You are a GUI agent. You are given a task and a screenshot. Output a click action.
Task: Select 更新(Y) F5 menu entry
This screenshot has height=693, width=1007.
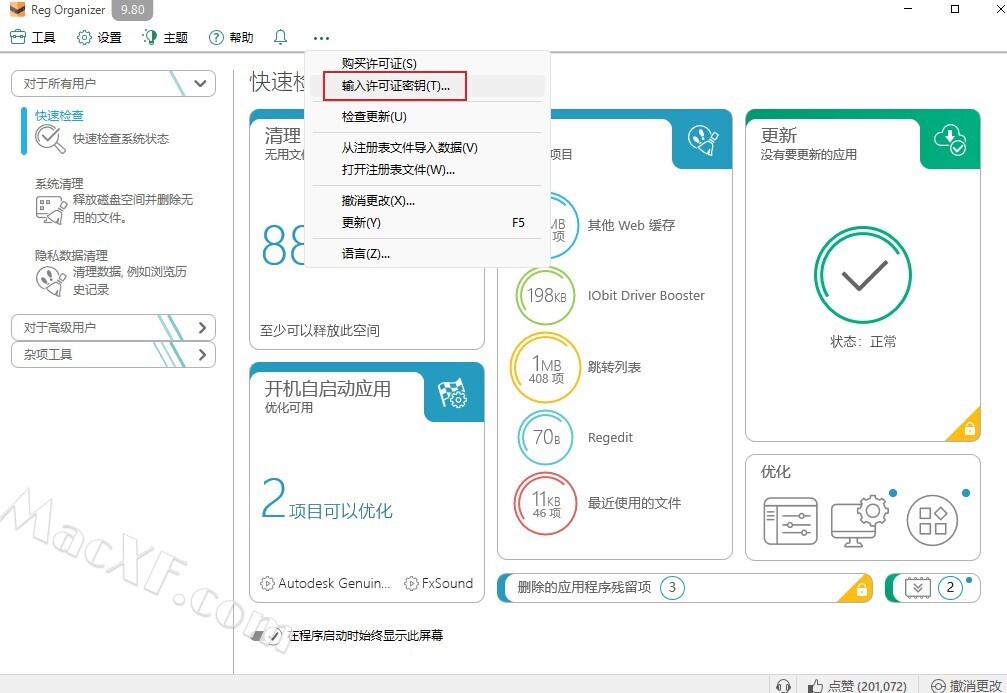427,222
